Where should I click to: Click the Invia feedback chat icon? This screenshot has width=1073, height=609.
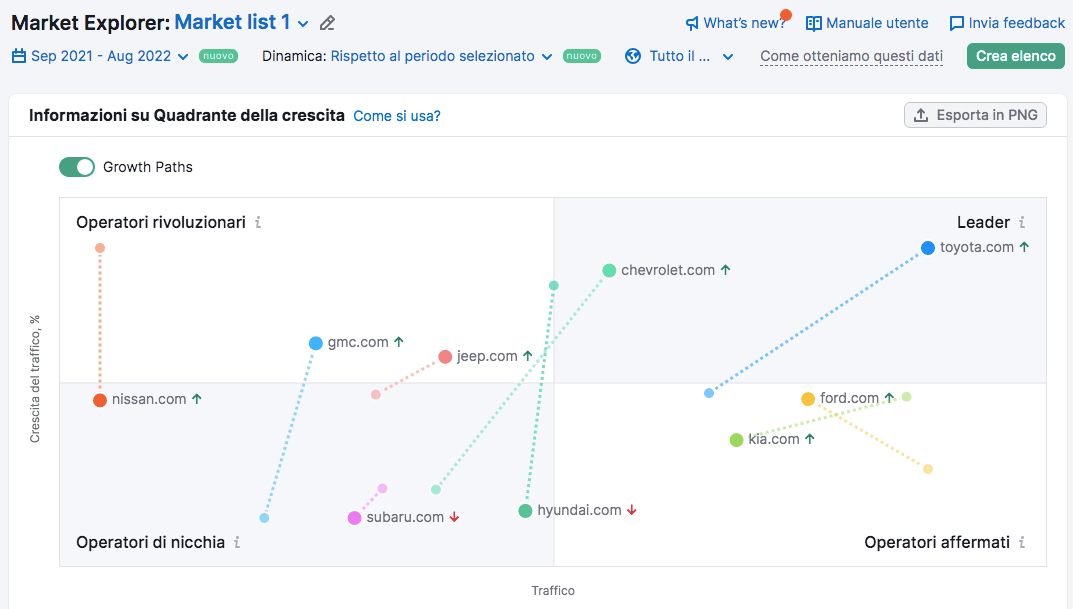[957, 23]
